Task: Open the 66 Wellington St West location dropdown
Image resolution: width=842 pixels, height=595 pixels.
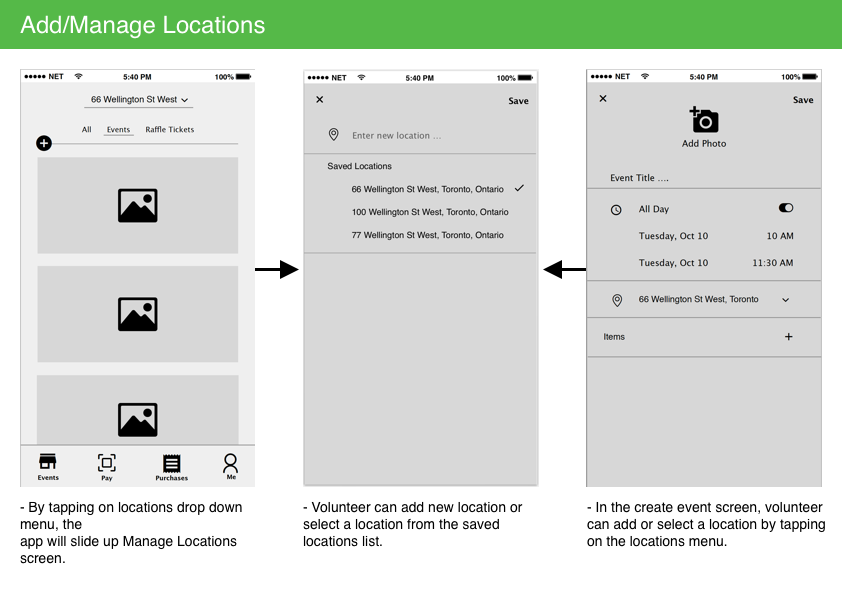Action: [137, 100]
